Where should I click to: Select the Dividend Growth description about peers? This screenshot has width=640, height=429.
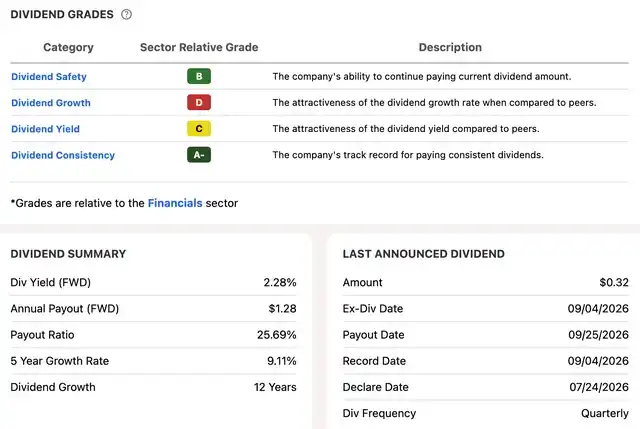[435, 103]
